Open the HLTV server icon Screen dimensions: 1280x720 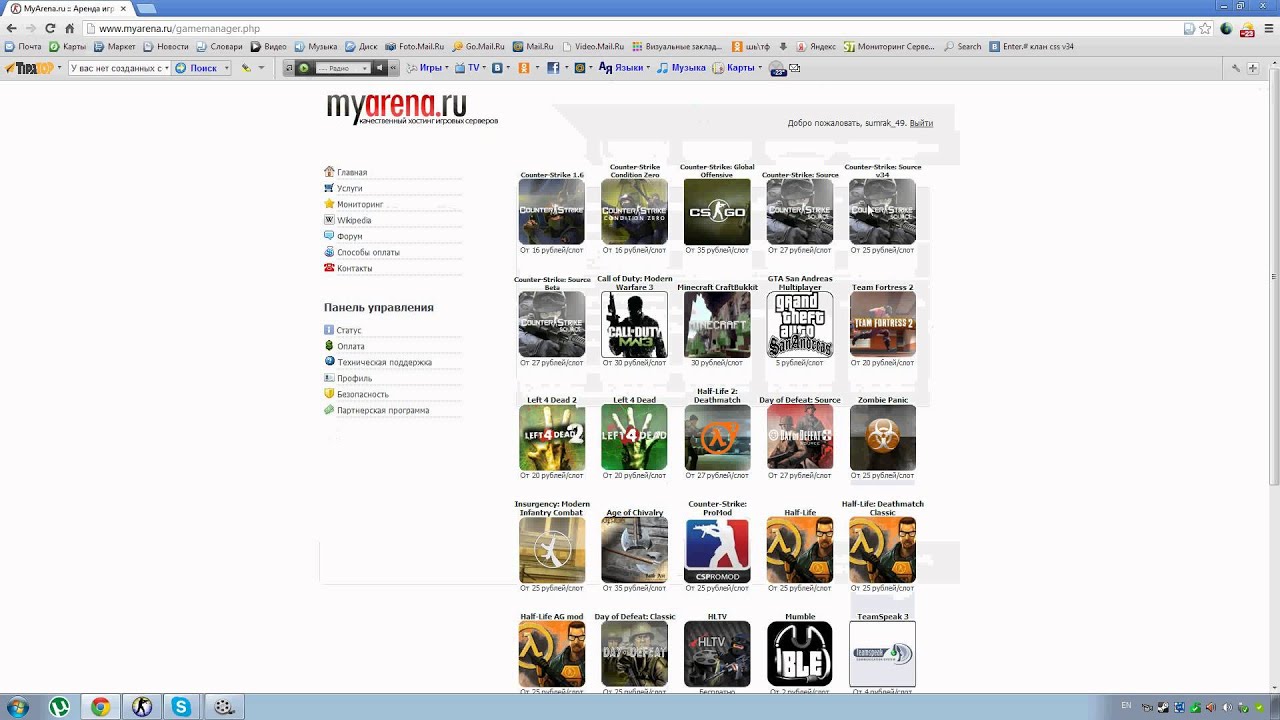[717, 654]
